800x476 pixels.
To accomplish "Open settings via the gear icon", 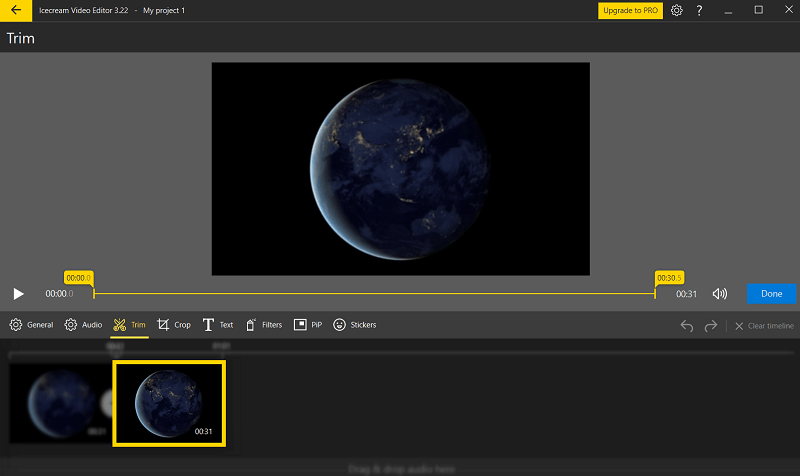I will 677,10.
